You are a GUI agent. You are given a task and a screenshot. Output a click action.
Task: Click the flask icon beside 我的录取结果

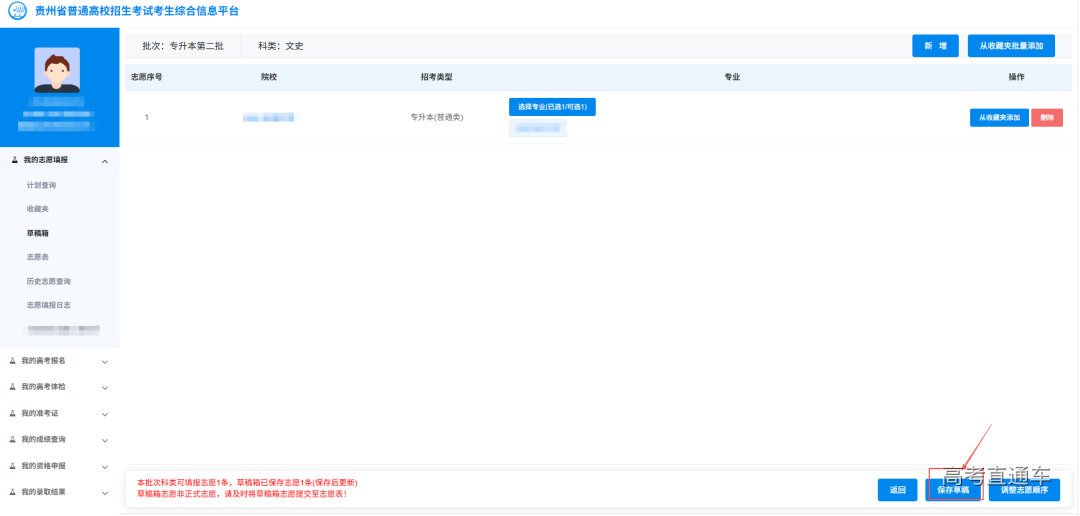click(13, 492)
